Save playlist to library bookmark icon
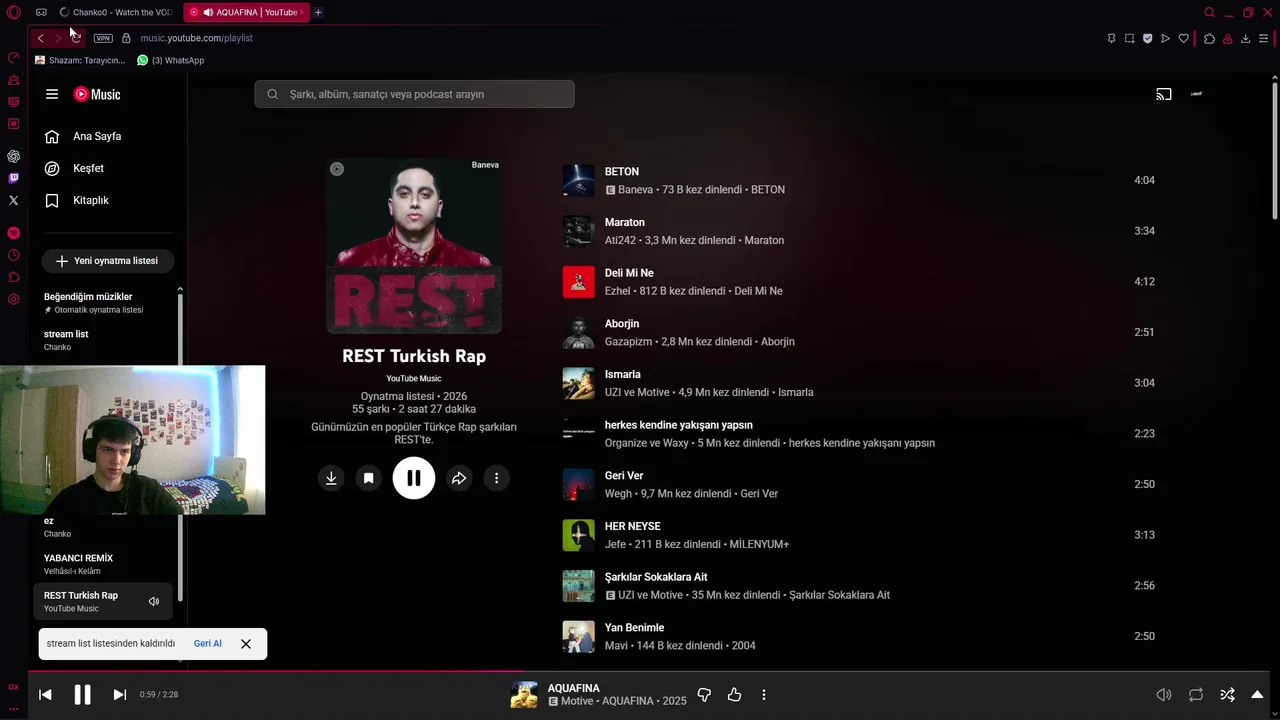The image size is (1280, 720). click(x=368, y=478)
